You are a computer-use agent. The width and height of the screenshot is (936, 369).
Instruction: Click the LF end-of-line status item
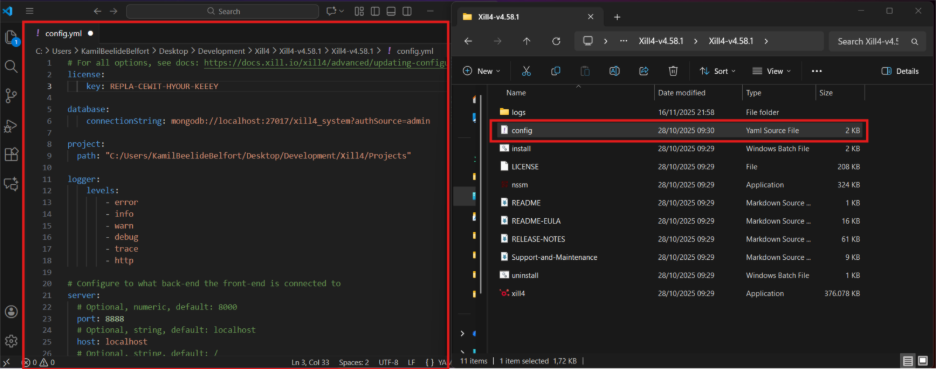[x=411, y=362]
